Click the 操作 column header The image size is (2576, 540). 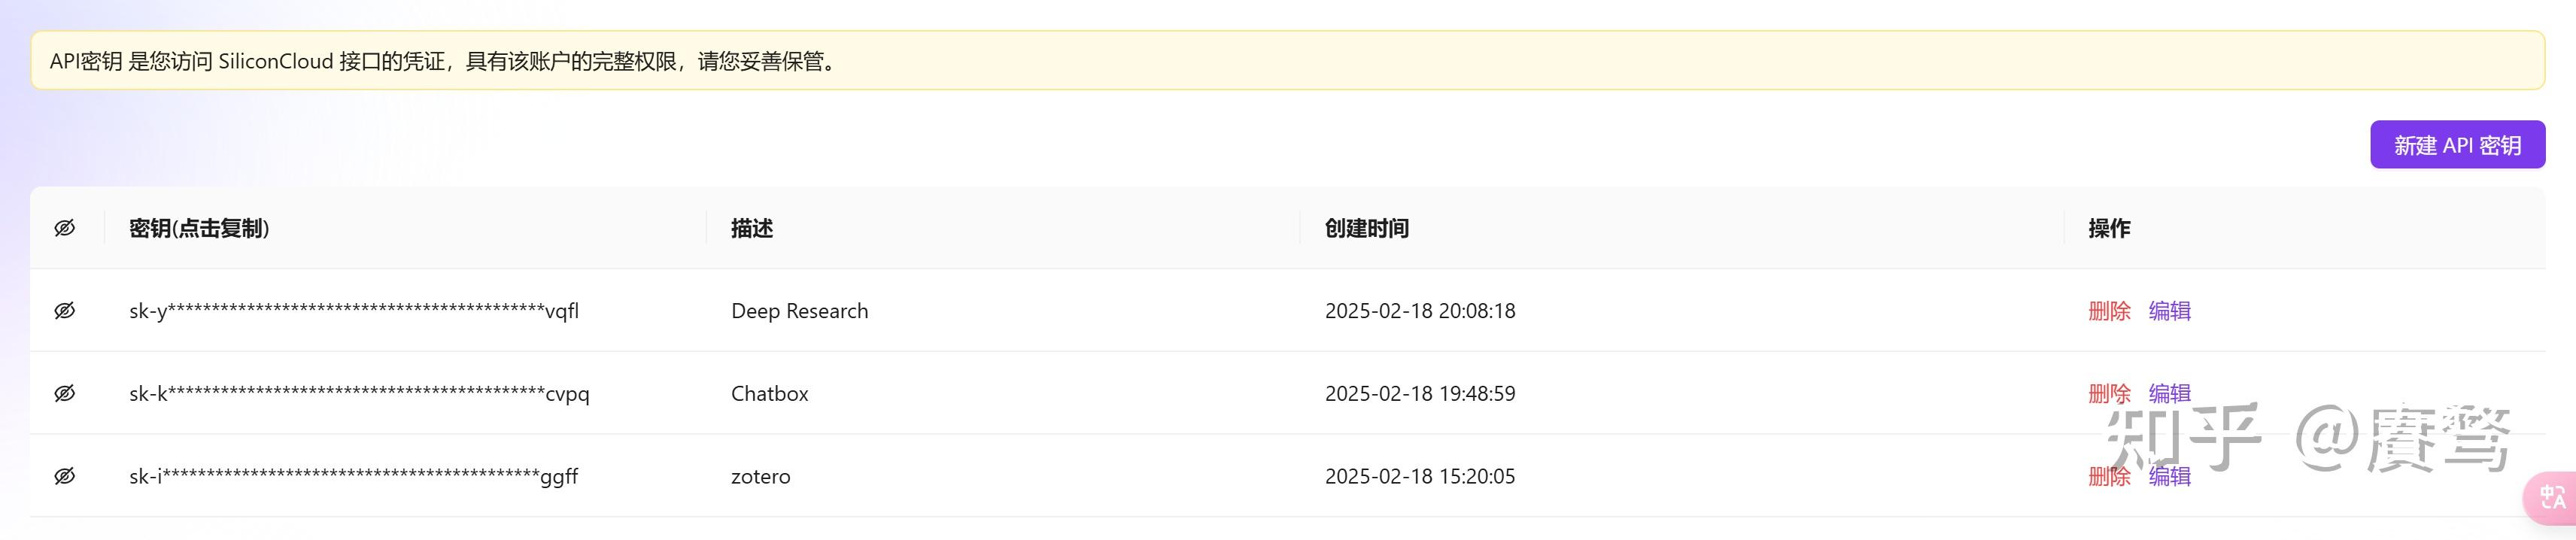pyautogui.click(x=2109, y=228)
